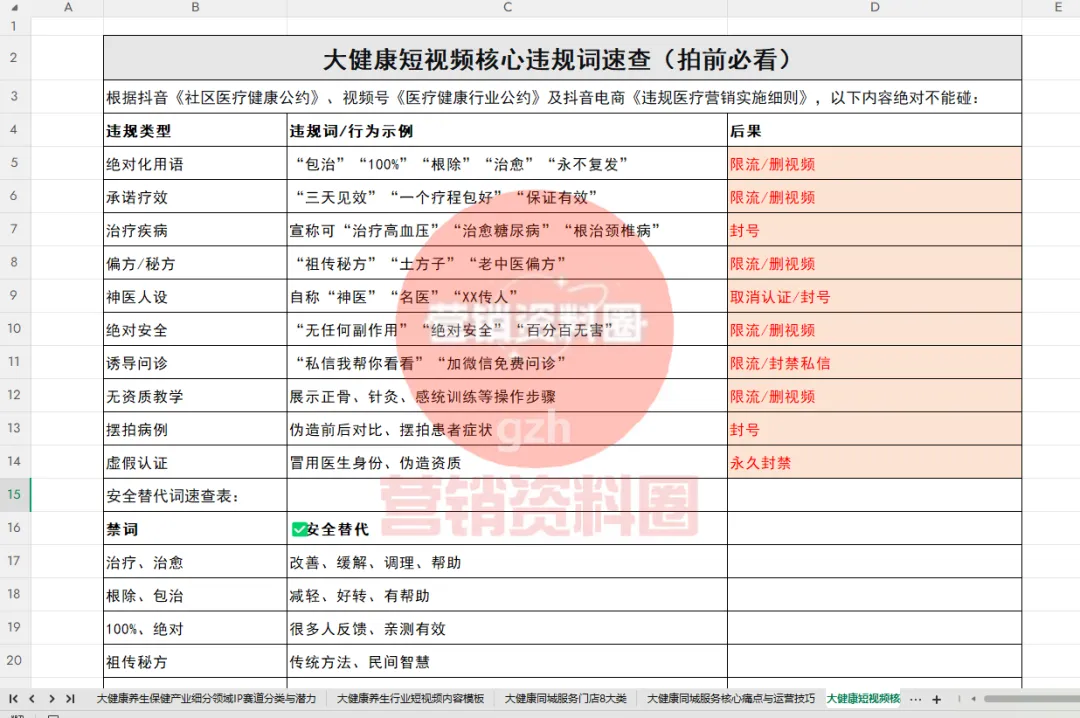Select the 永久封禁 cell
The width and height of the screenshot is (1080, 718).
pyautogui.click(x=875, y=462)
